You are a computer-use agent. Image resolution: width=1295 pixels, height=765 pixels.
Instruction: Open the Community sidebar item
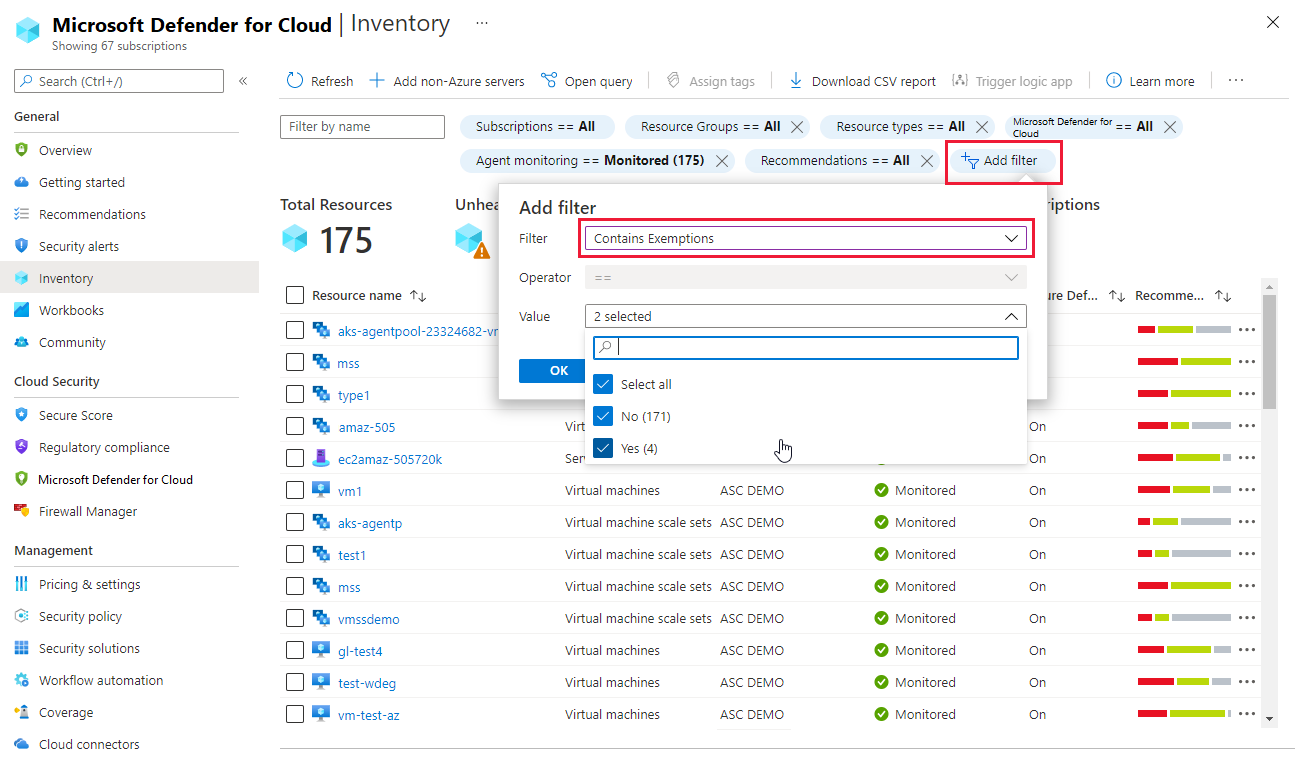[72, 342]
